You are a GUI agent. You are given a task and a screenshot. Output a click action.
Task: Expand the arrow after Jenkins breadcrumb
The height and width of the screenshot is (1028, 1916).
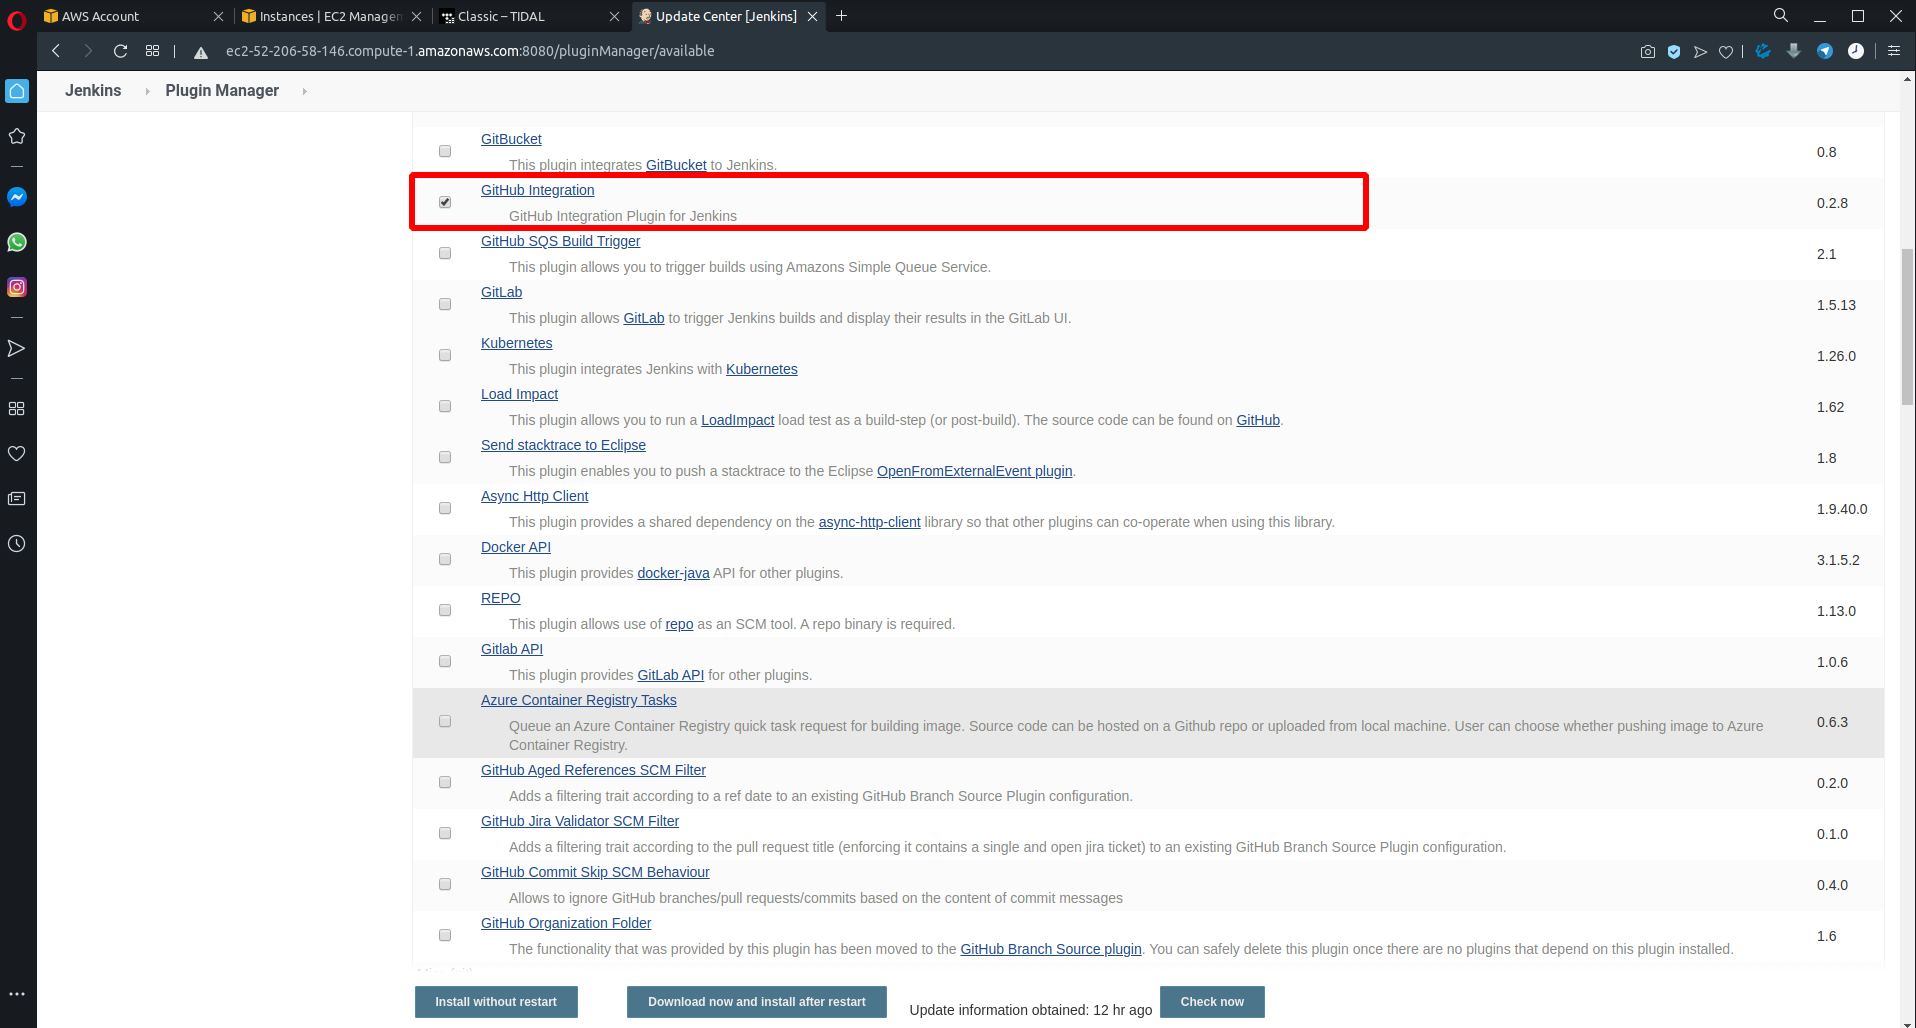(x=147, y=91)
